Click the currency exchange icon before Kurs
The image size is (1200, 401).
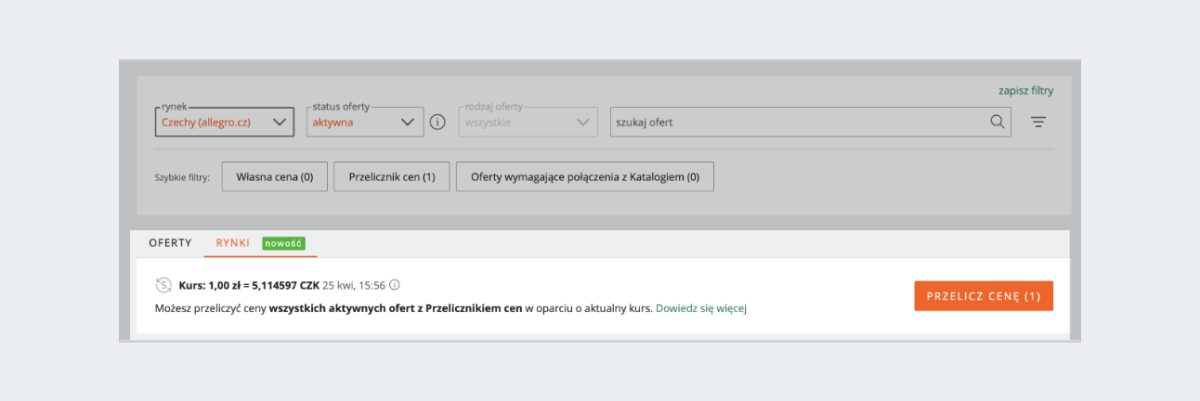point(164,285)
